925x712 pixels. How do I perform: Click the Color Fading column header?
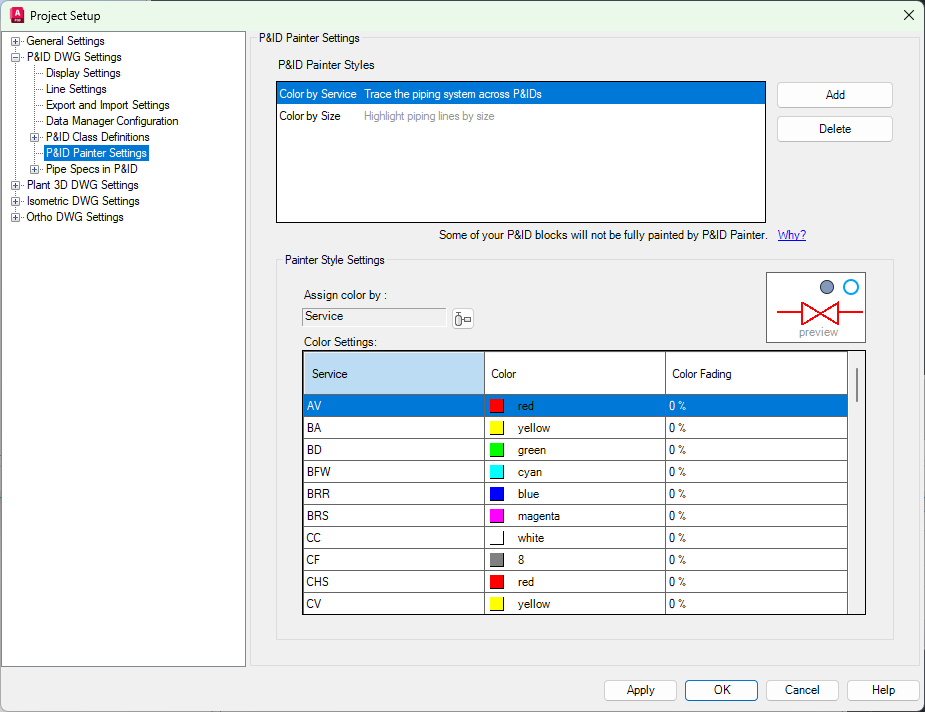coord(757,374)
